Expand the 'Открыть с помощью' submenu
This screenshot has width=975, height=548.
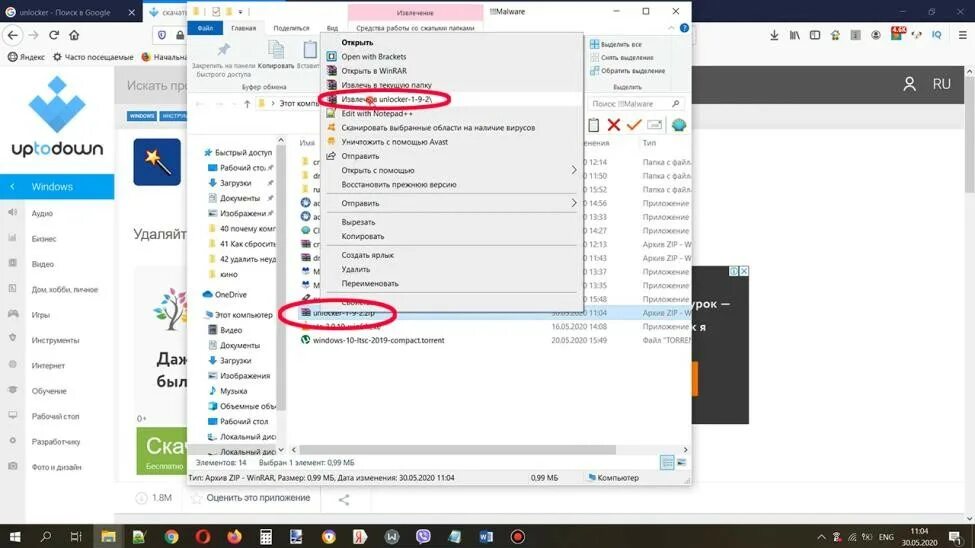573,170
